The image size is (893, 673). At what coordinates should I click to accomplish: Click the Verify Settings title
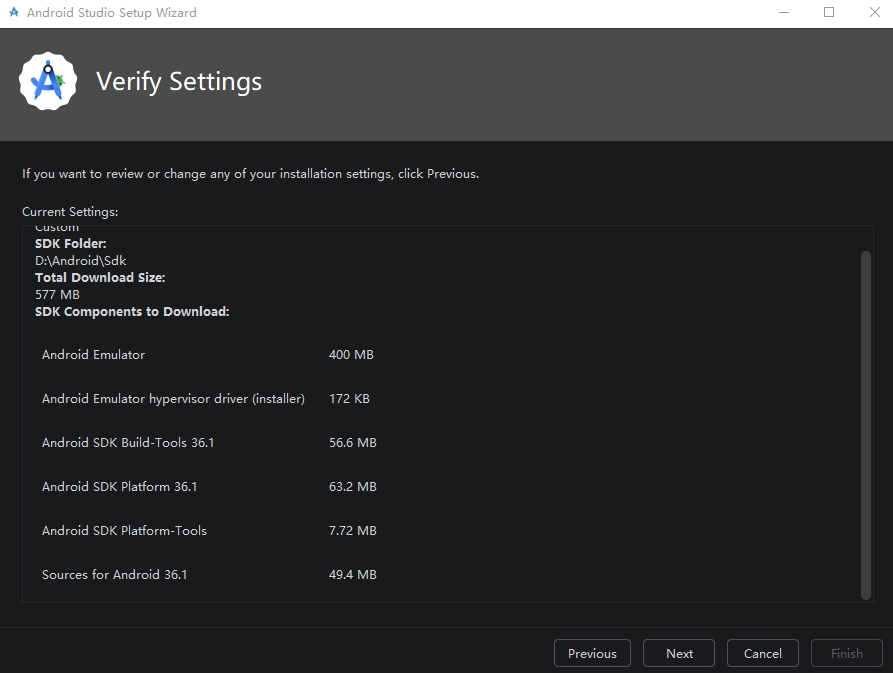179,81
